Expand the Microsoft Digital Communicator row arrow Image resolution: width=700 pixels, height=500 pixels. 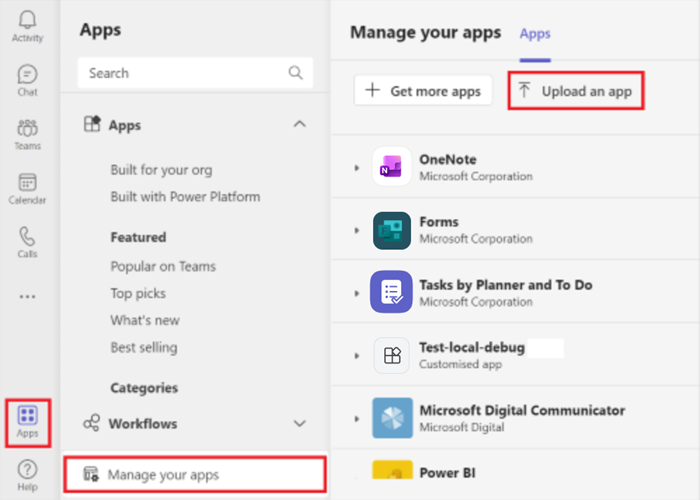point(357,419)
